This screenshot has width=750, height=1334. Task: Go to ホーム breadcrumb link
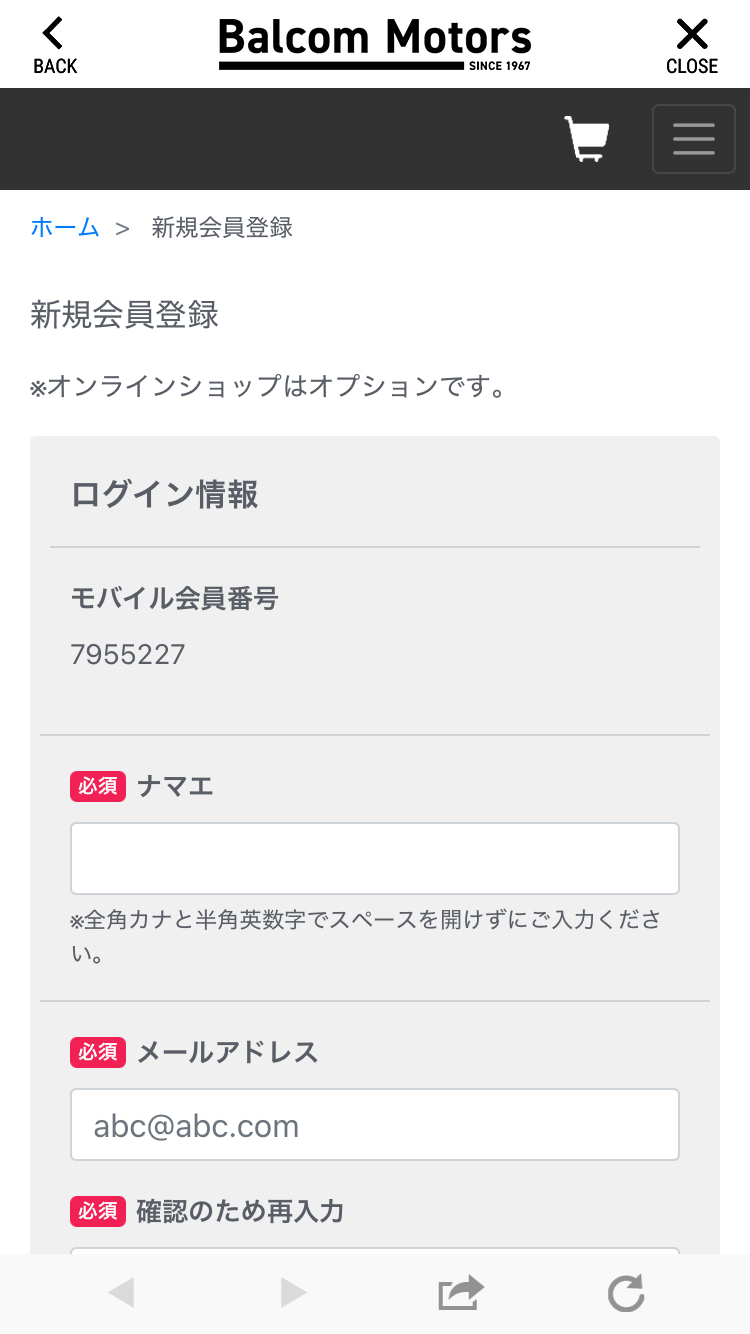(x=65, y=227)
